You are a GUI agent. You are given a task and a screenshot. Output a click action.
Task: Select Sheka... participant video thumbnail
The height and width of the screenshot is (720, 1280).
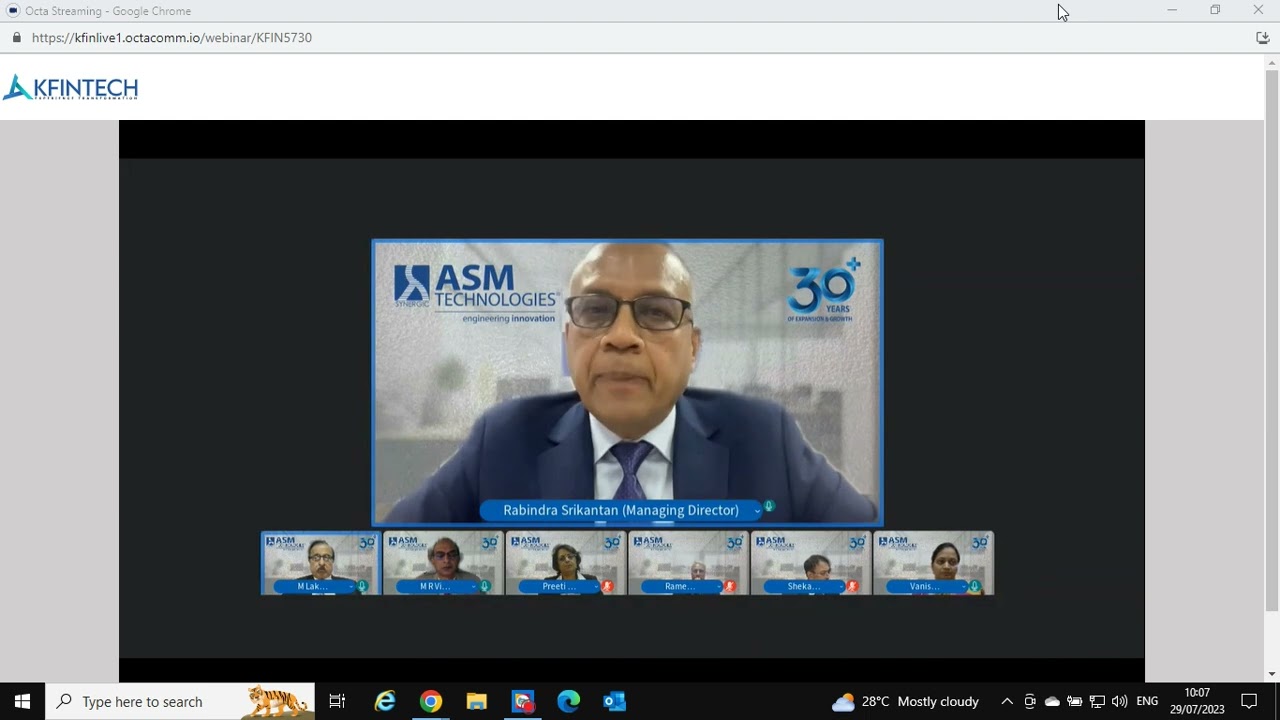click(811, 563)
